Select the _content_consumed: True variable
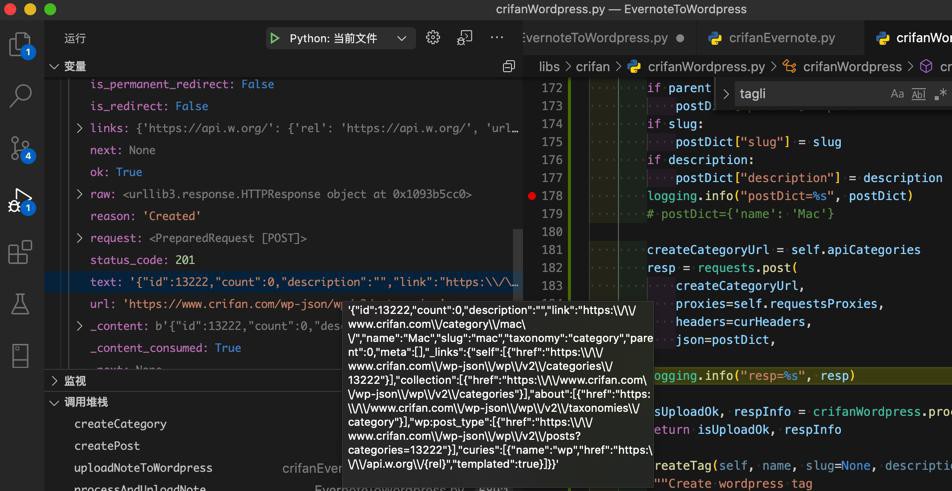The width and height of the screenshot is (952, 491). tap(166, 348)
